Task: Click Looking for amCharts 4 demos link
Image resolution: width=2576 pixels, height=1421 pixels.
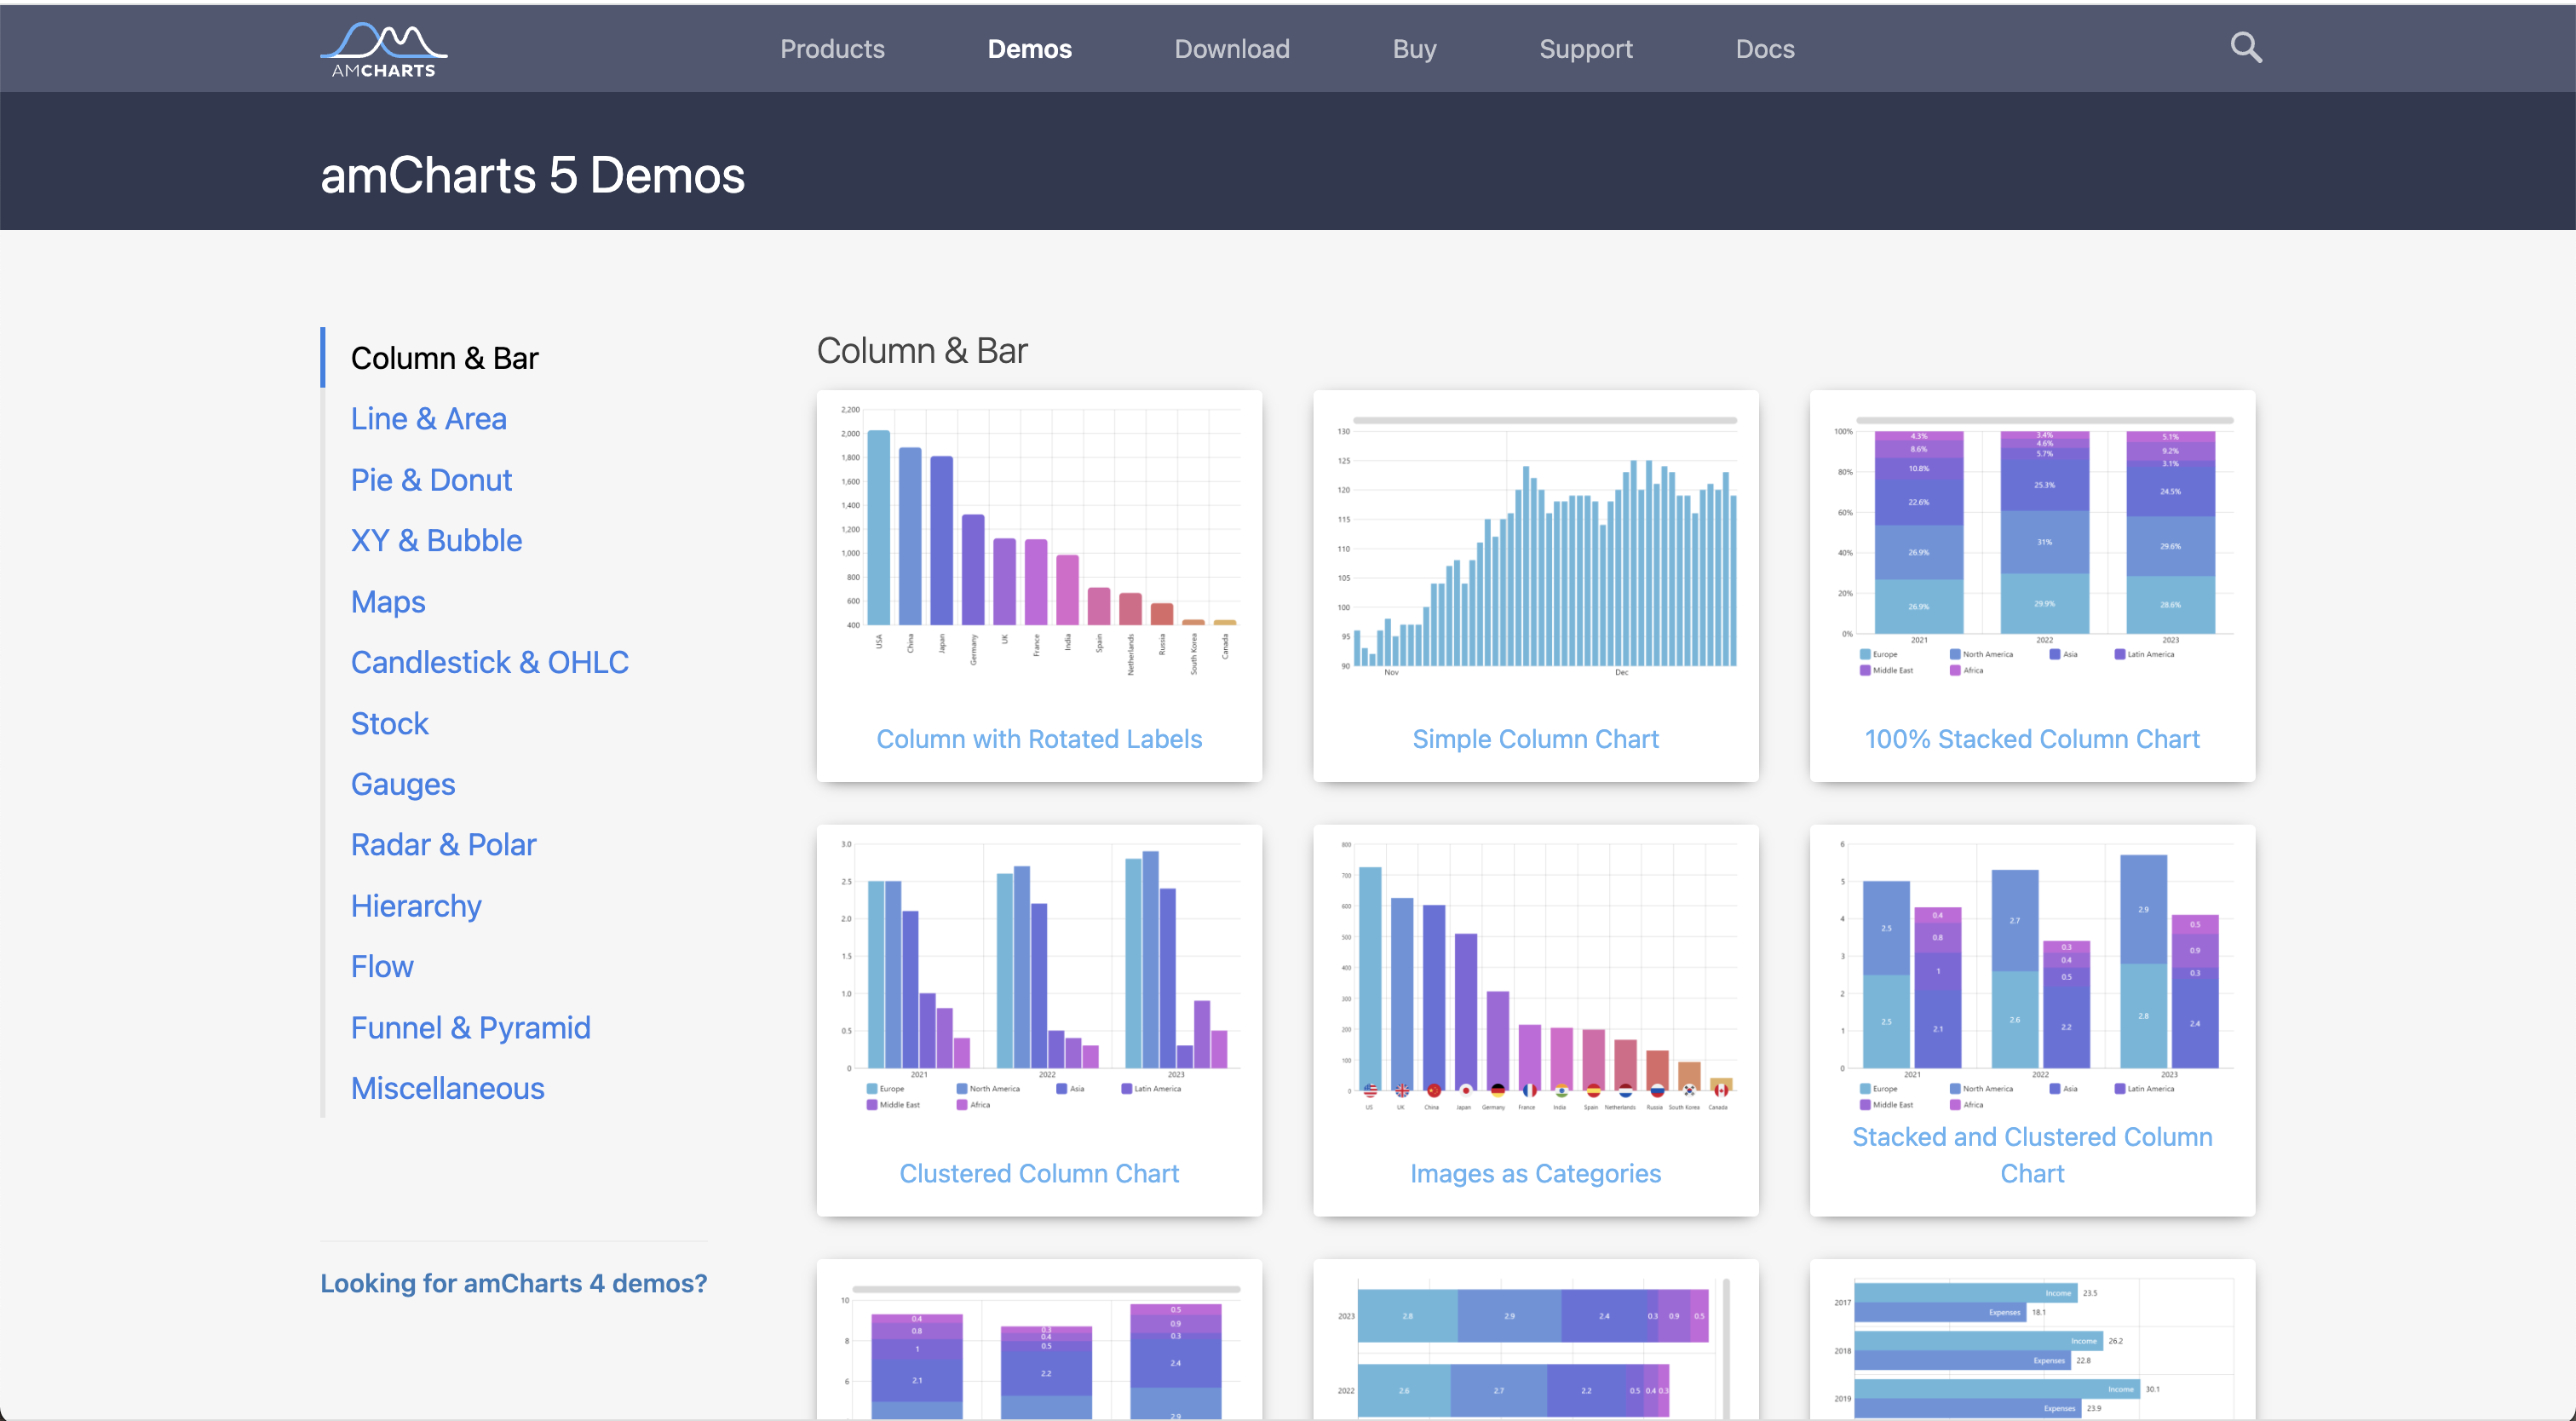Action: (x=513, y=1283)
